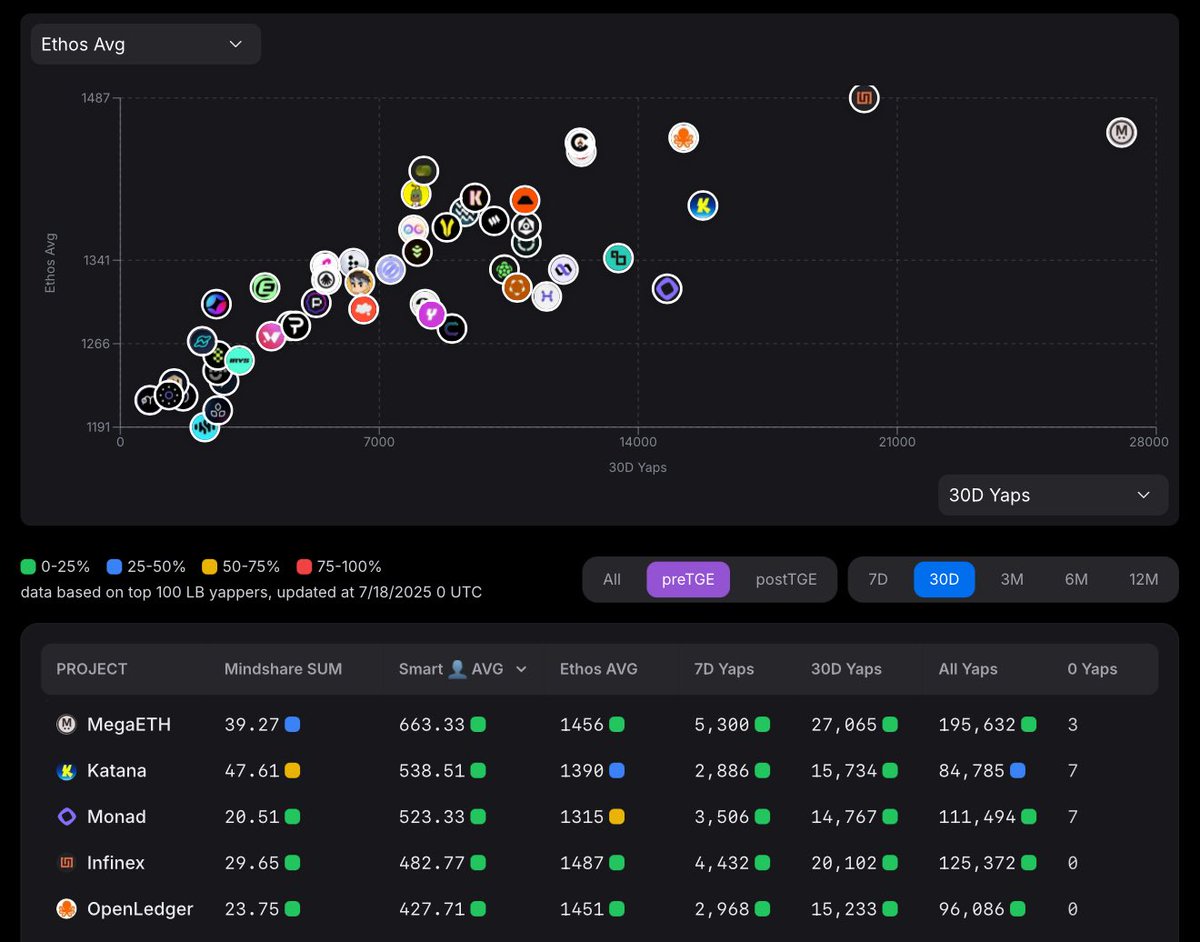Select the blue Katana K point on the chart
Screen dimensions: 1200x942
coord(703,206)
